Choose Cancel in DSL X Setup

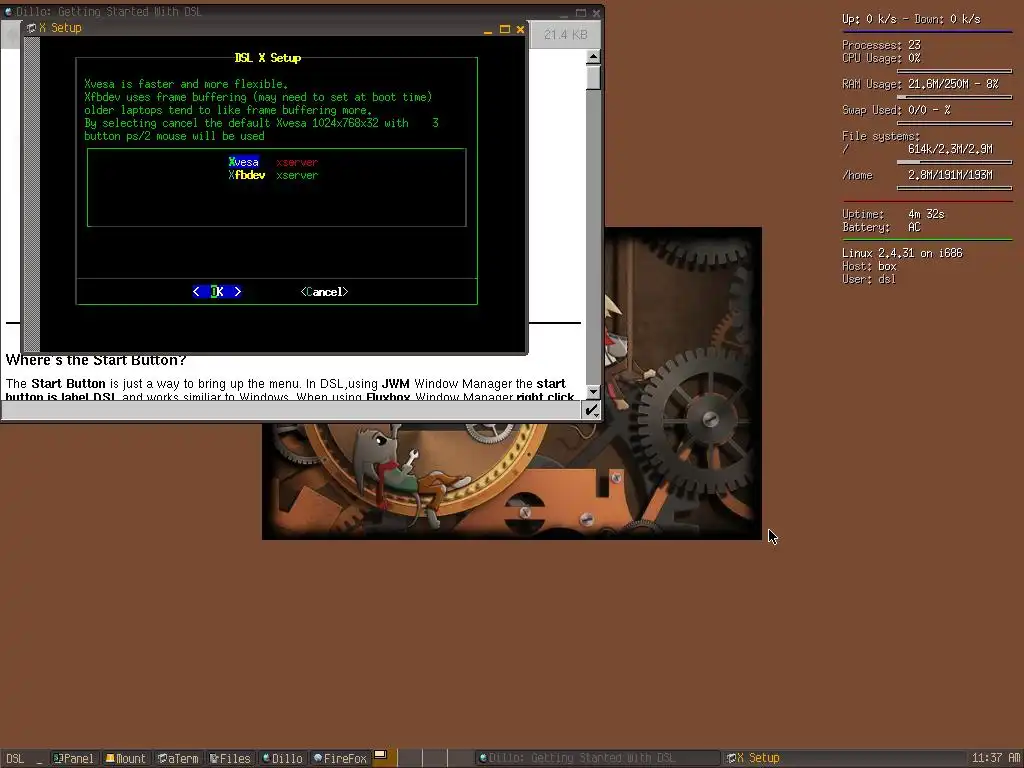coord(325,292)
